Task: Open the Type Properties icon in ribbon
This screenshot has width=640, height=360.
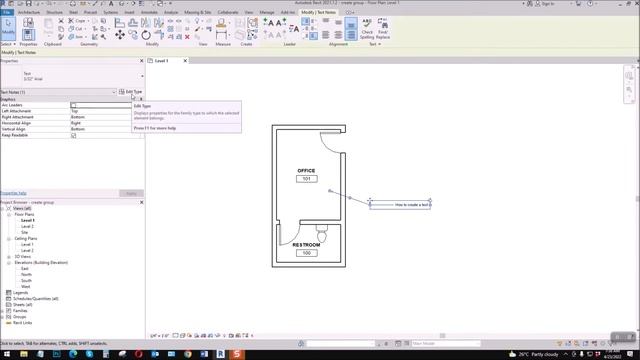Action: tap(28, 22)
